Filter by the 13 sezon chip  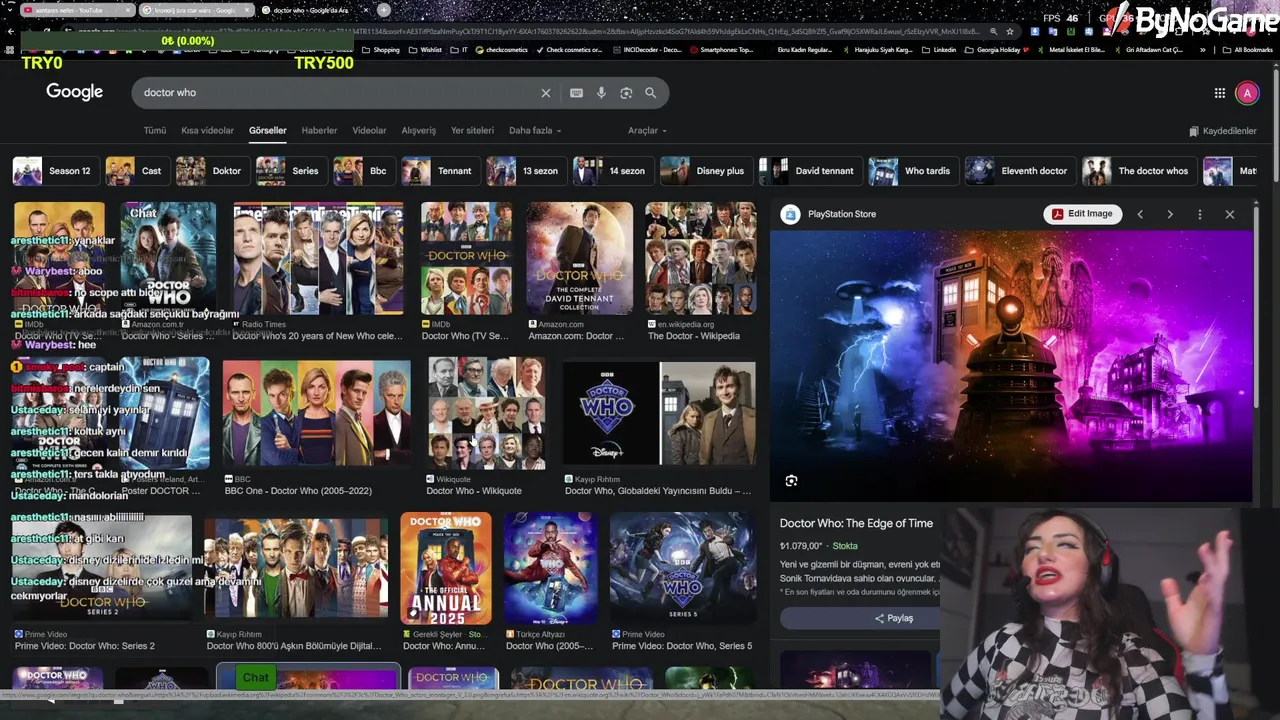pyautogui.click(x=525, y=171)
